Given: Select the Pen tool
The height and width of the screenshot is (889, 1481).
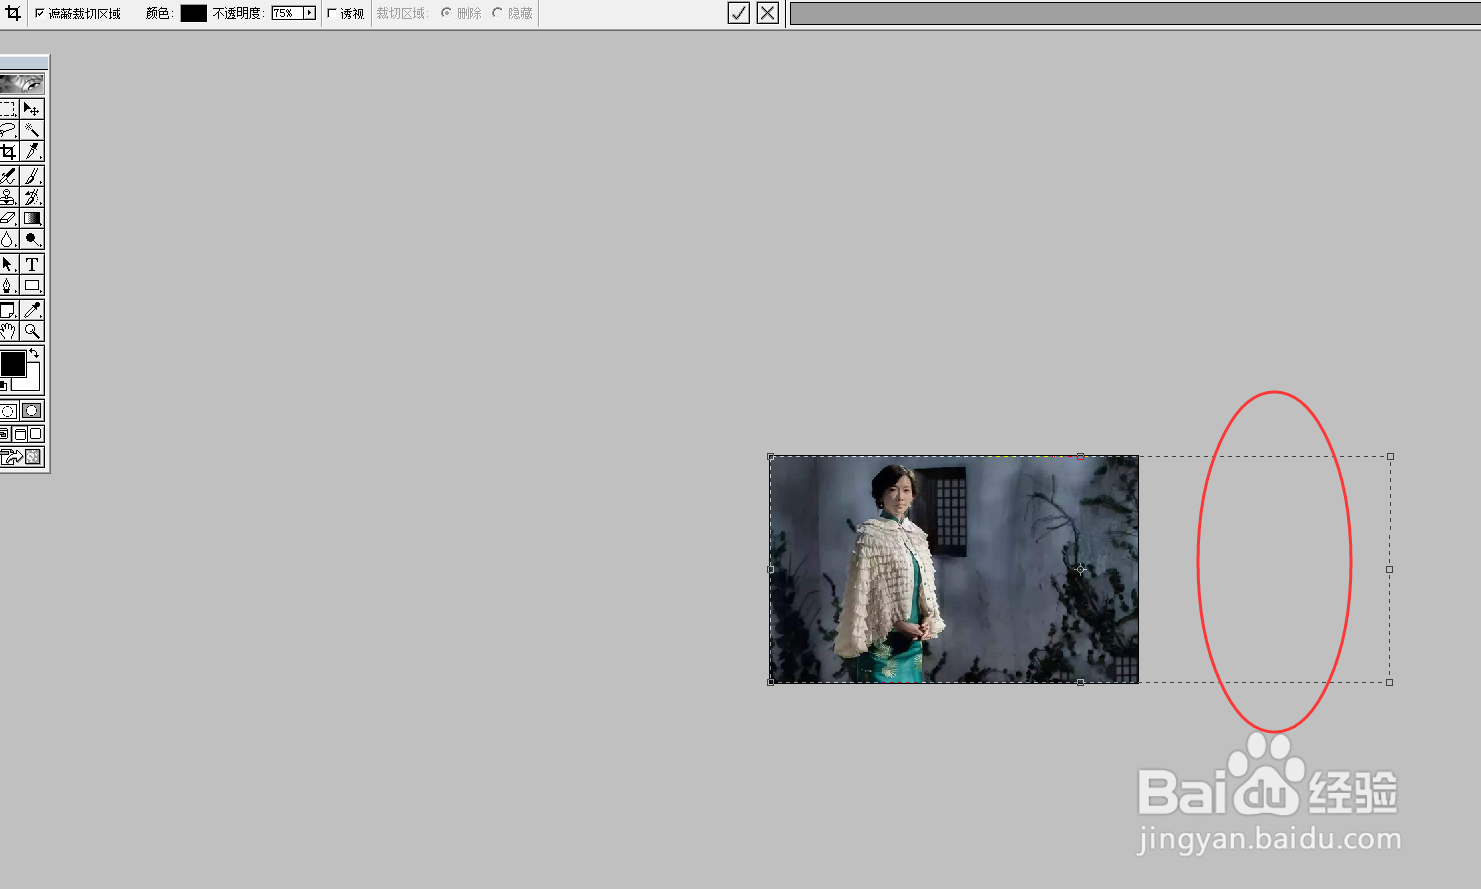Looking at the screenshot, I should pos(8,285).
